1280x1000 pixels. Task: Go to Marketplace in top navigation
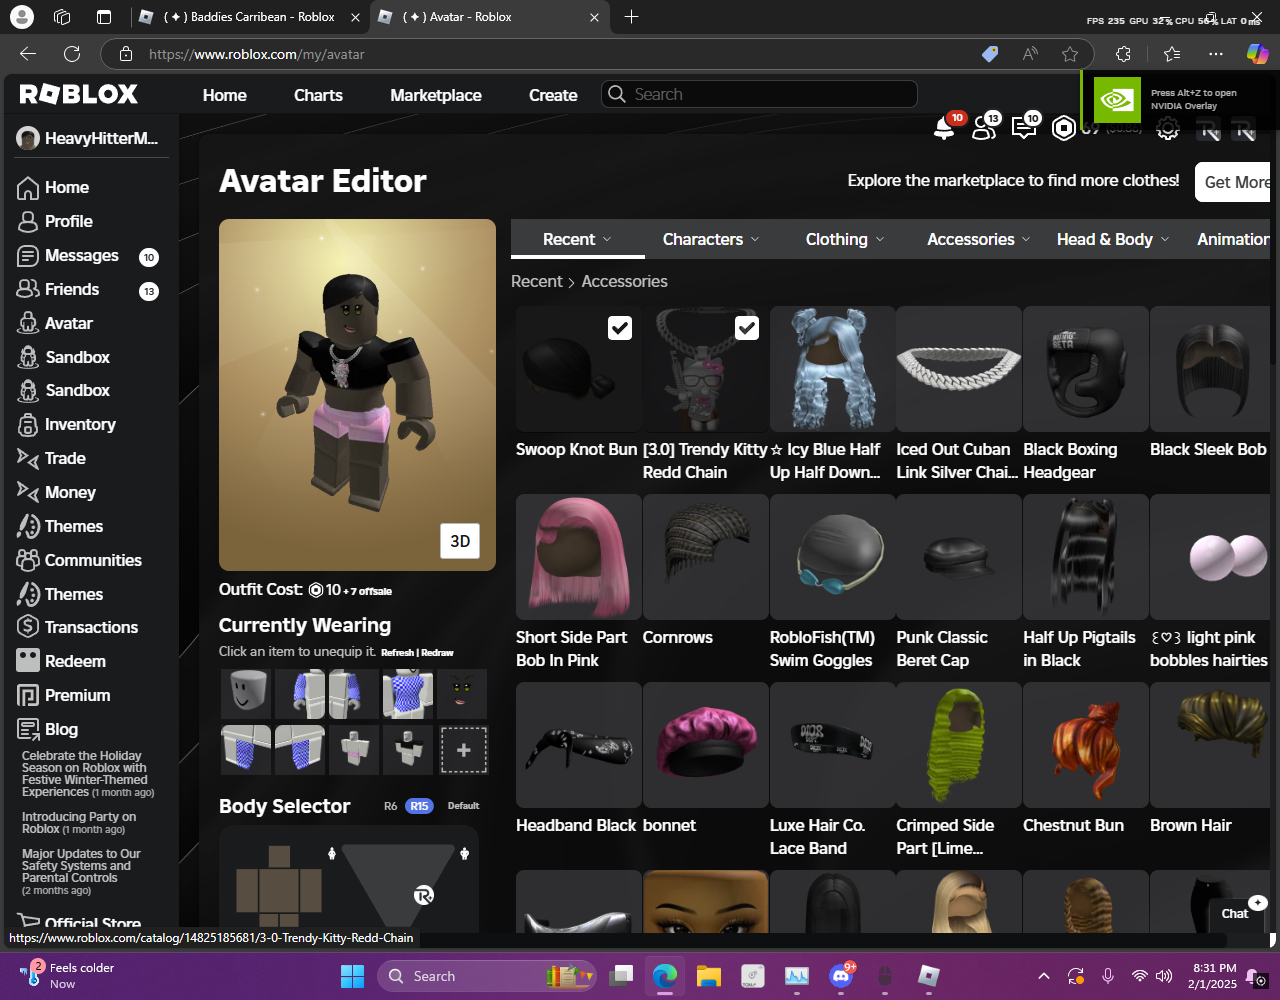pyautogui.click(x=436, y=95)
